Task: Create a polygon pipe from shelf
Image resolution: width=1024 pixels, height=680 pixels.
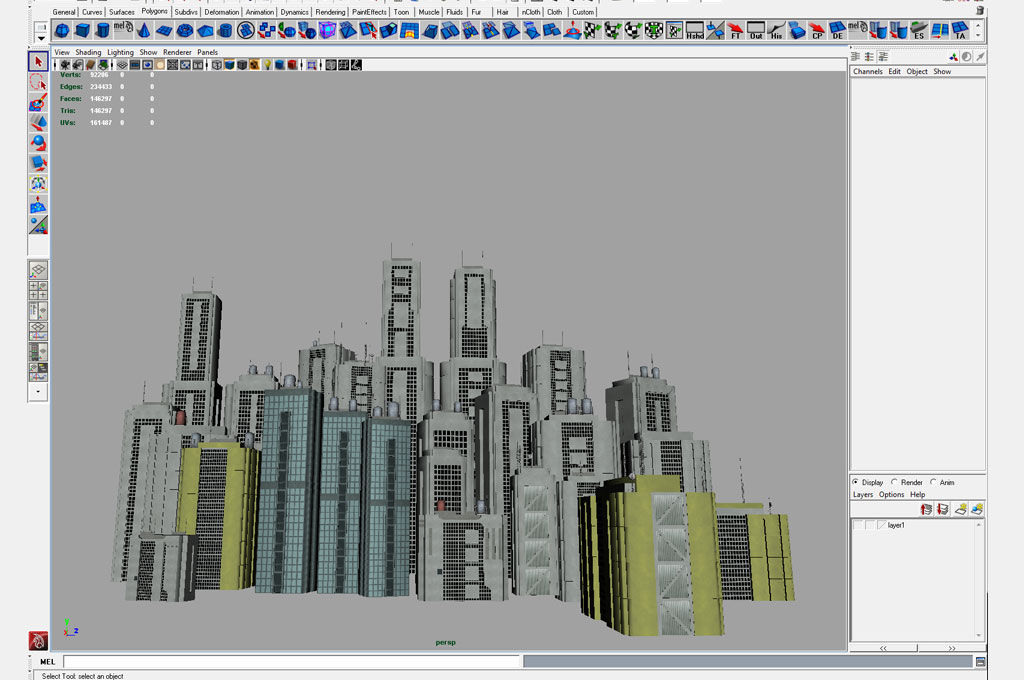Action: pyautogui.click(x=225, y=30)
